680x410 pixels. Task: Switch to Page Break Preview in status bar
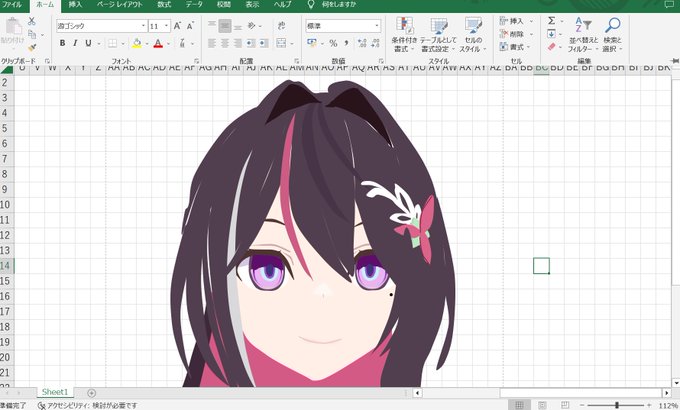click(565, 405)
